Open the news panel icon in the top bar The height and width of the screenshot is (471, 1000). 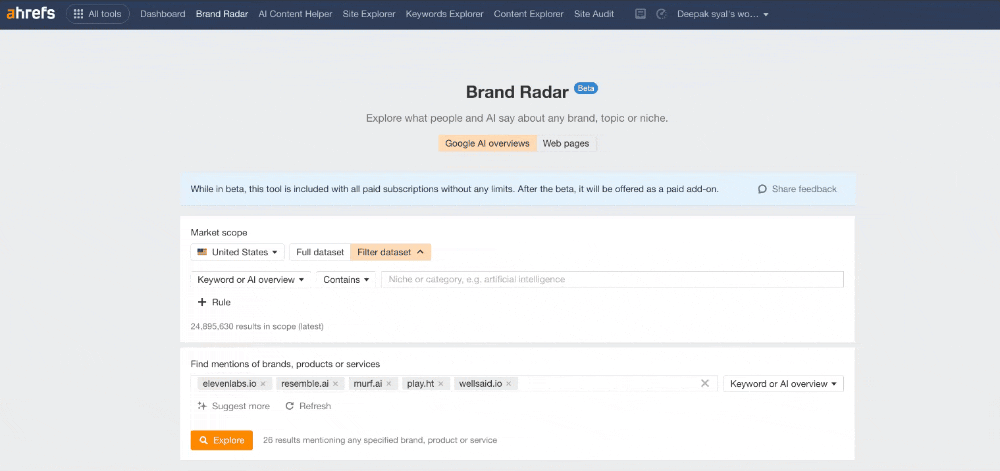(x=640, y=14)
